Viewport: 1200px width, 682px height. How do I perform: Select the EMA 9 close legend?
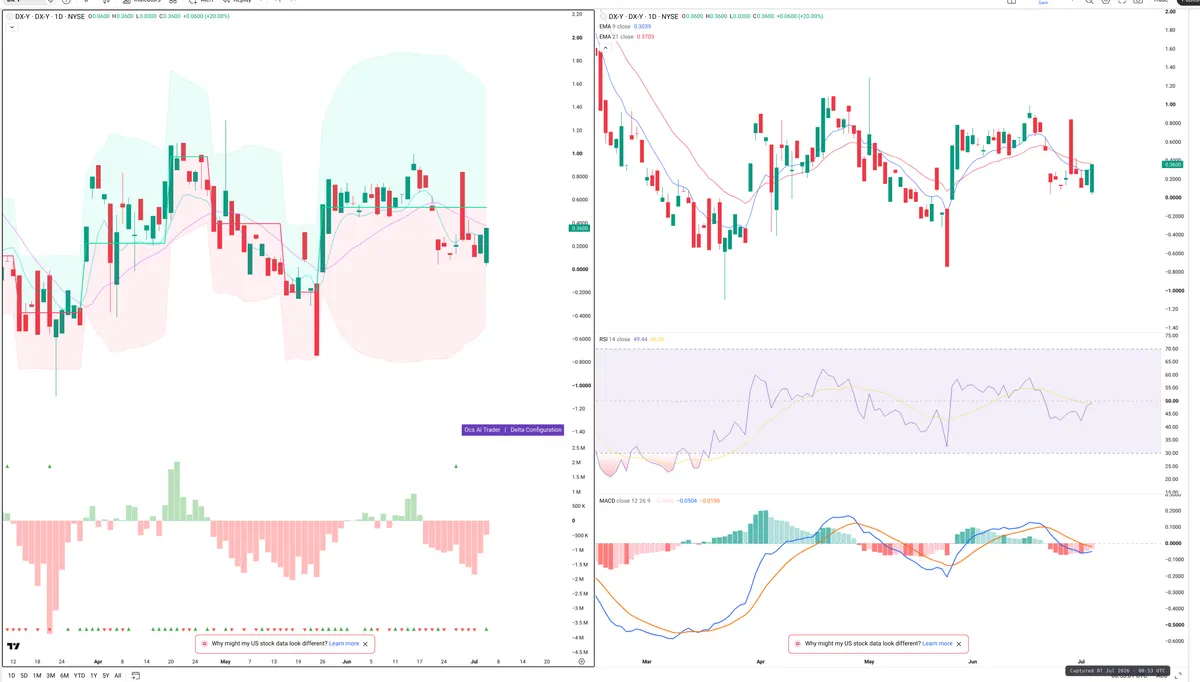click(616, 27)
